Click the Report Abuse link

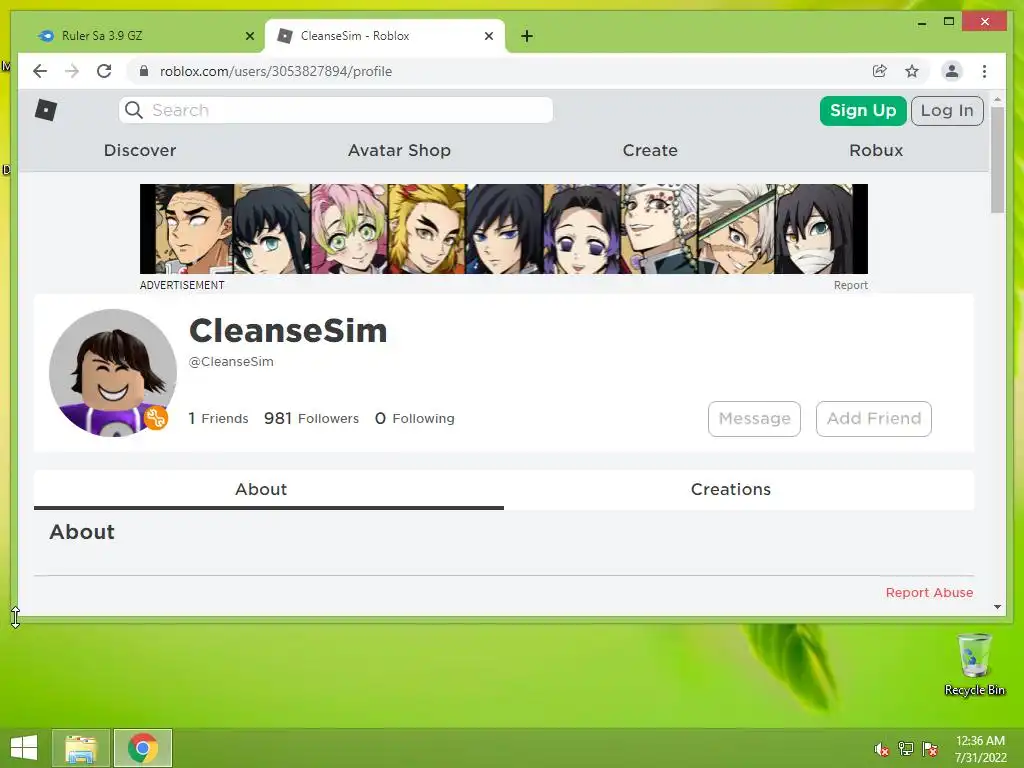pos(929,592)
